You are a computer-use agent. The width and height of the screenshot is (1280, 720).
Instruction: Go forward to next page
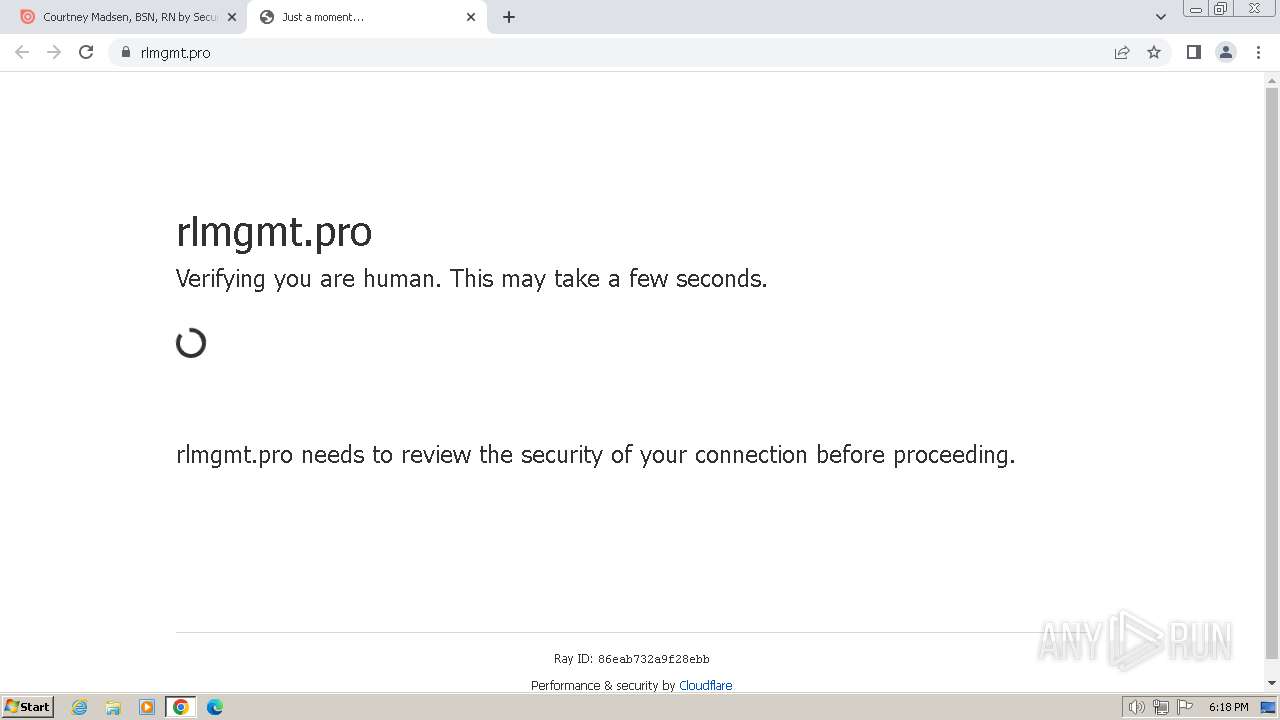click(54, 52)
